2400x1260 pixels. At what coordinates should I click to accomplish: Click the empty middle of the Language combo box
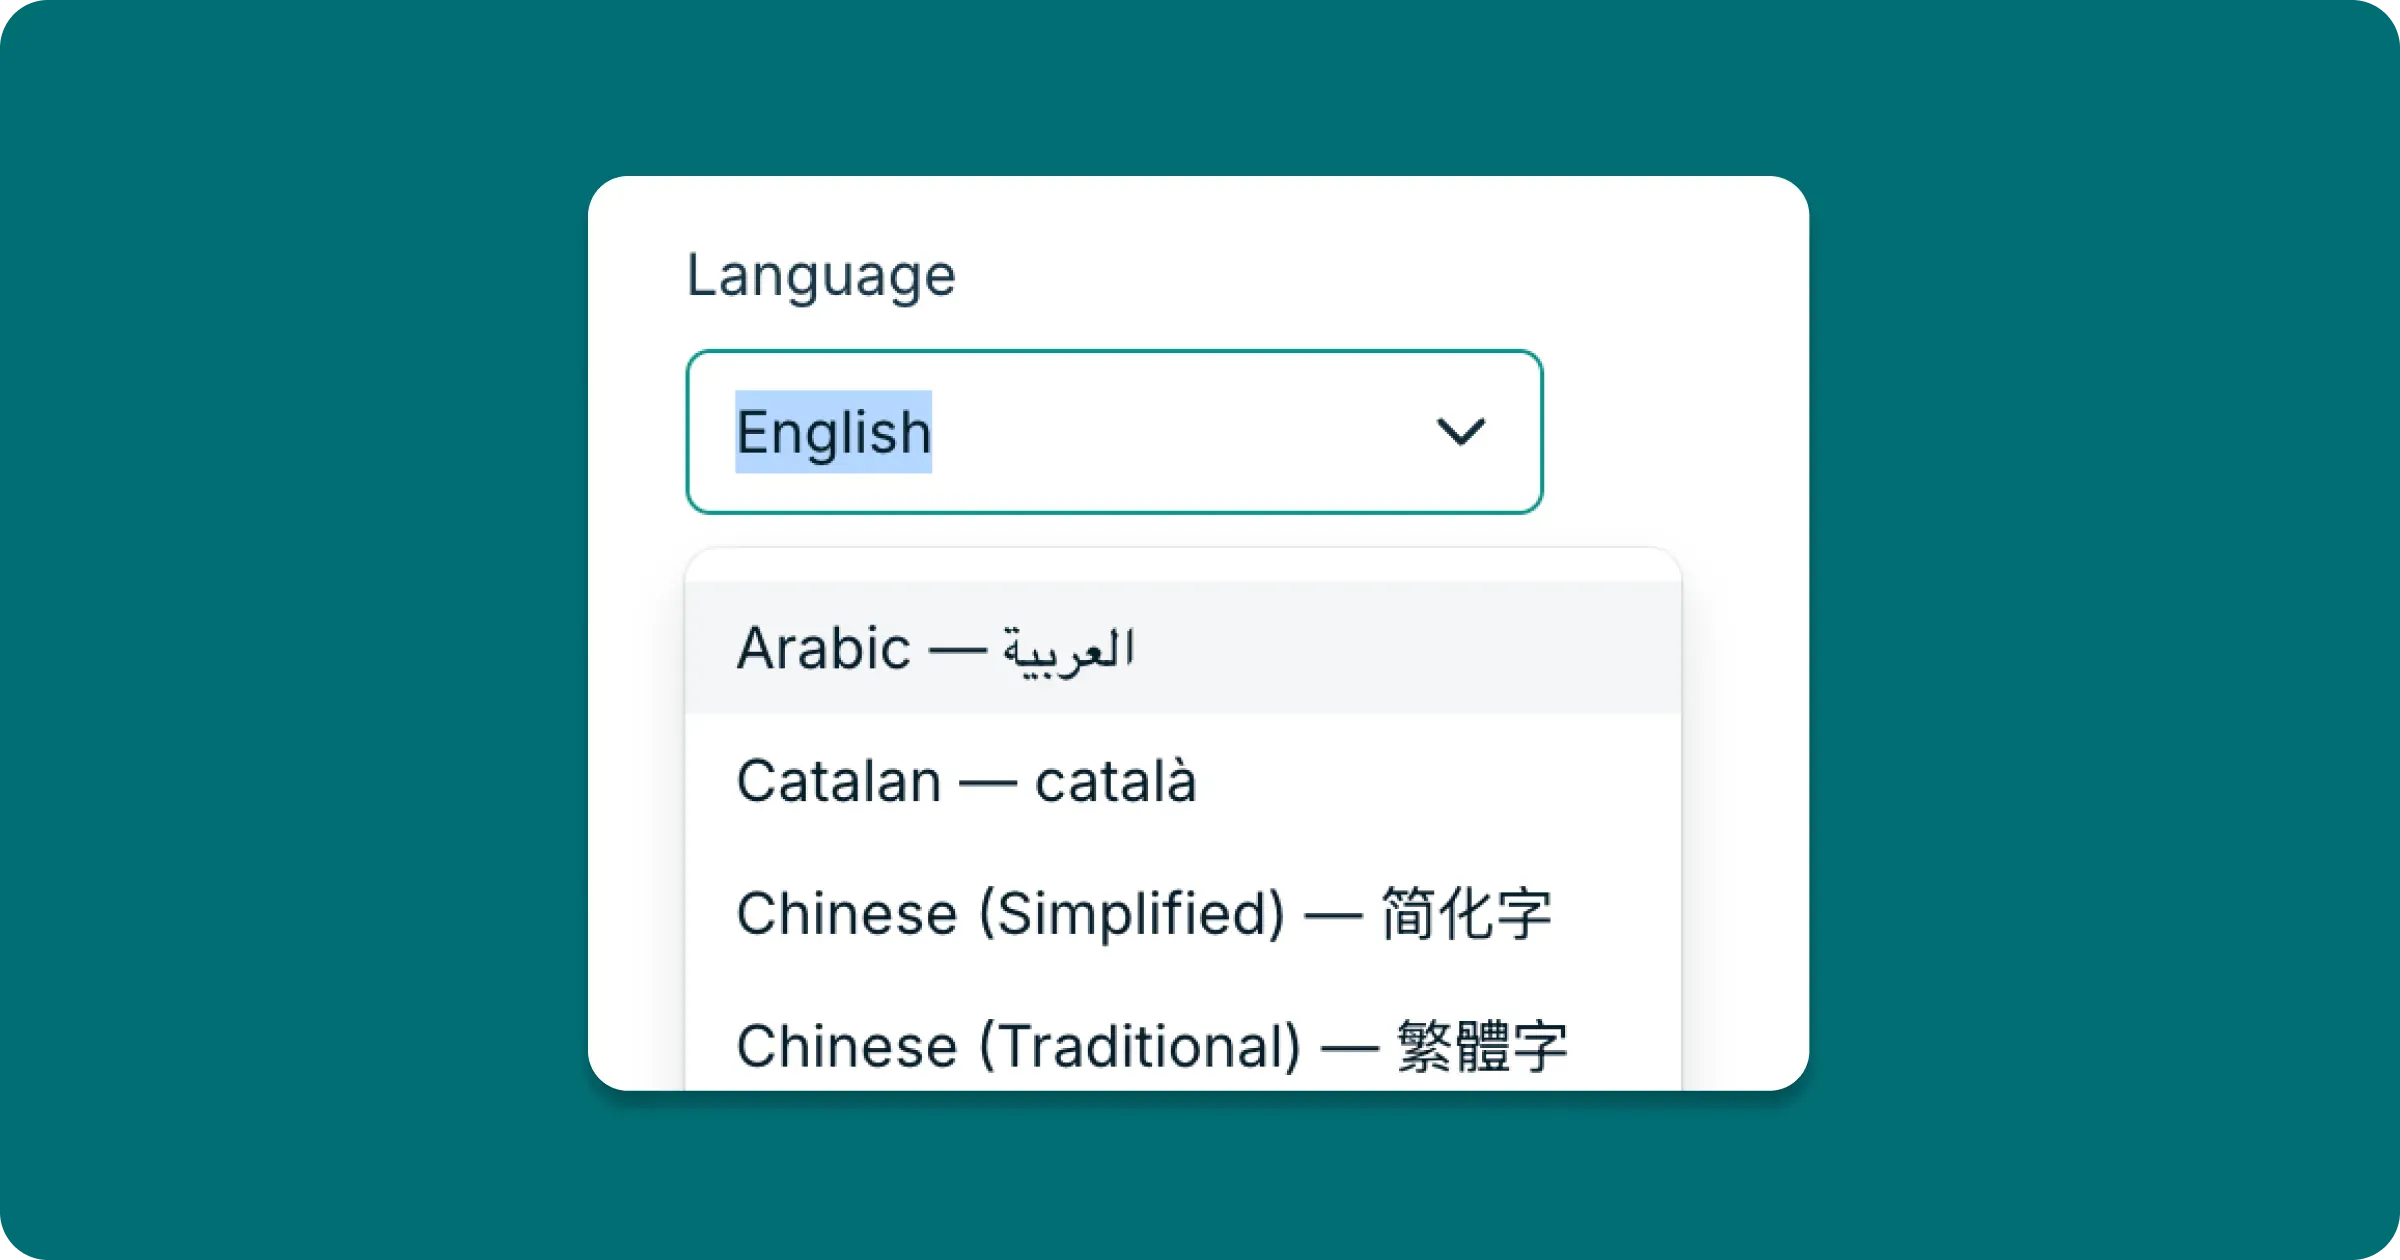click(1180, 432)
